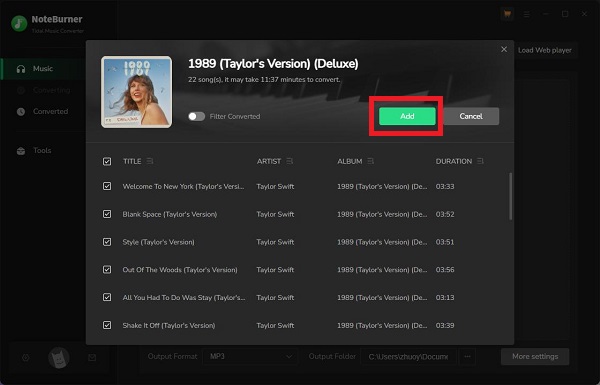Sort by ALBUM column icon
The height and width of the screenshot is (385, 600).
click(x=370, y=161)
